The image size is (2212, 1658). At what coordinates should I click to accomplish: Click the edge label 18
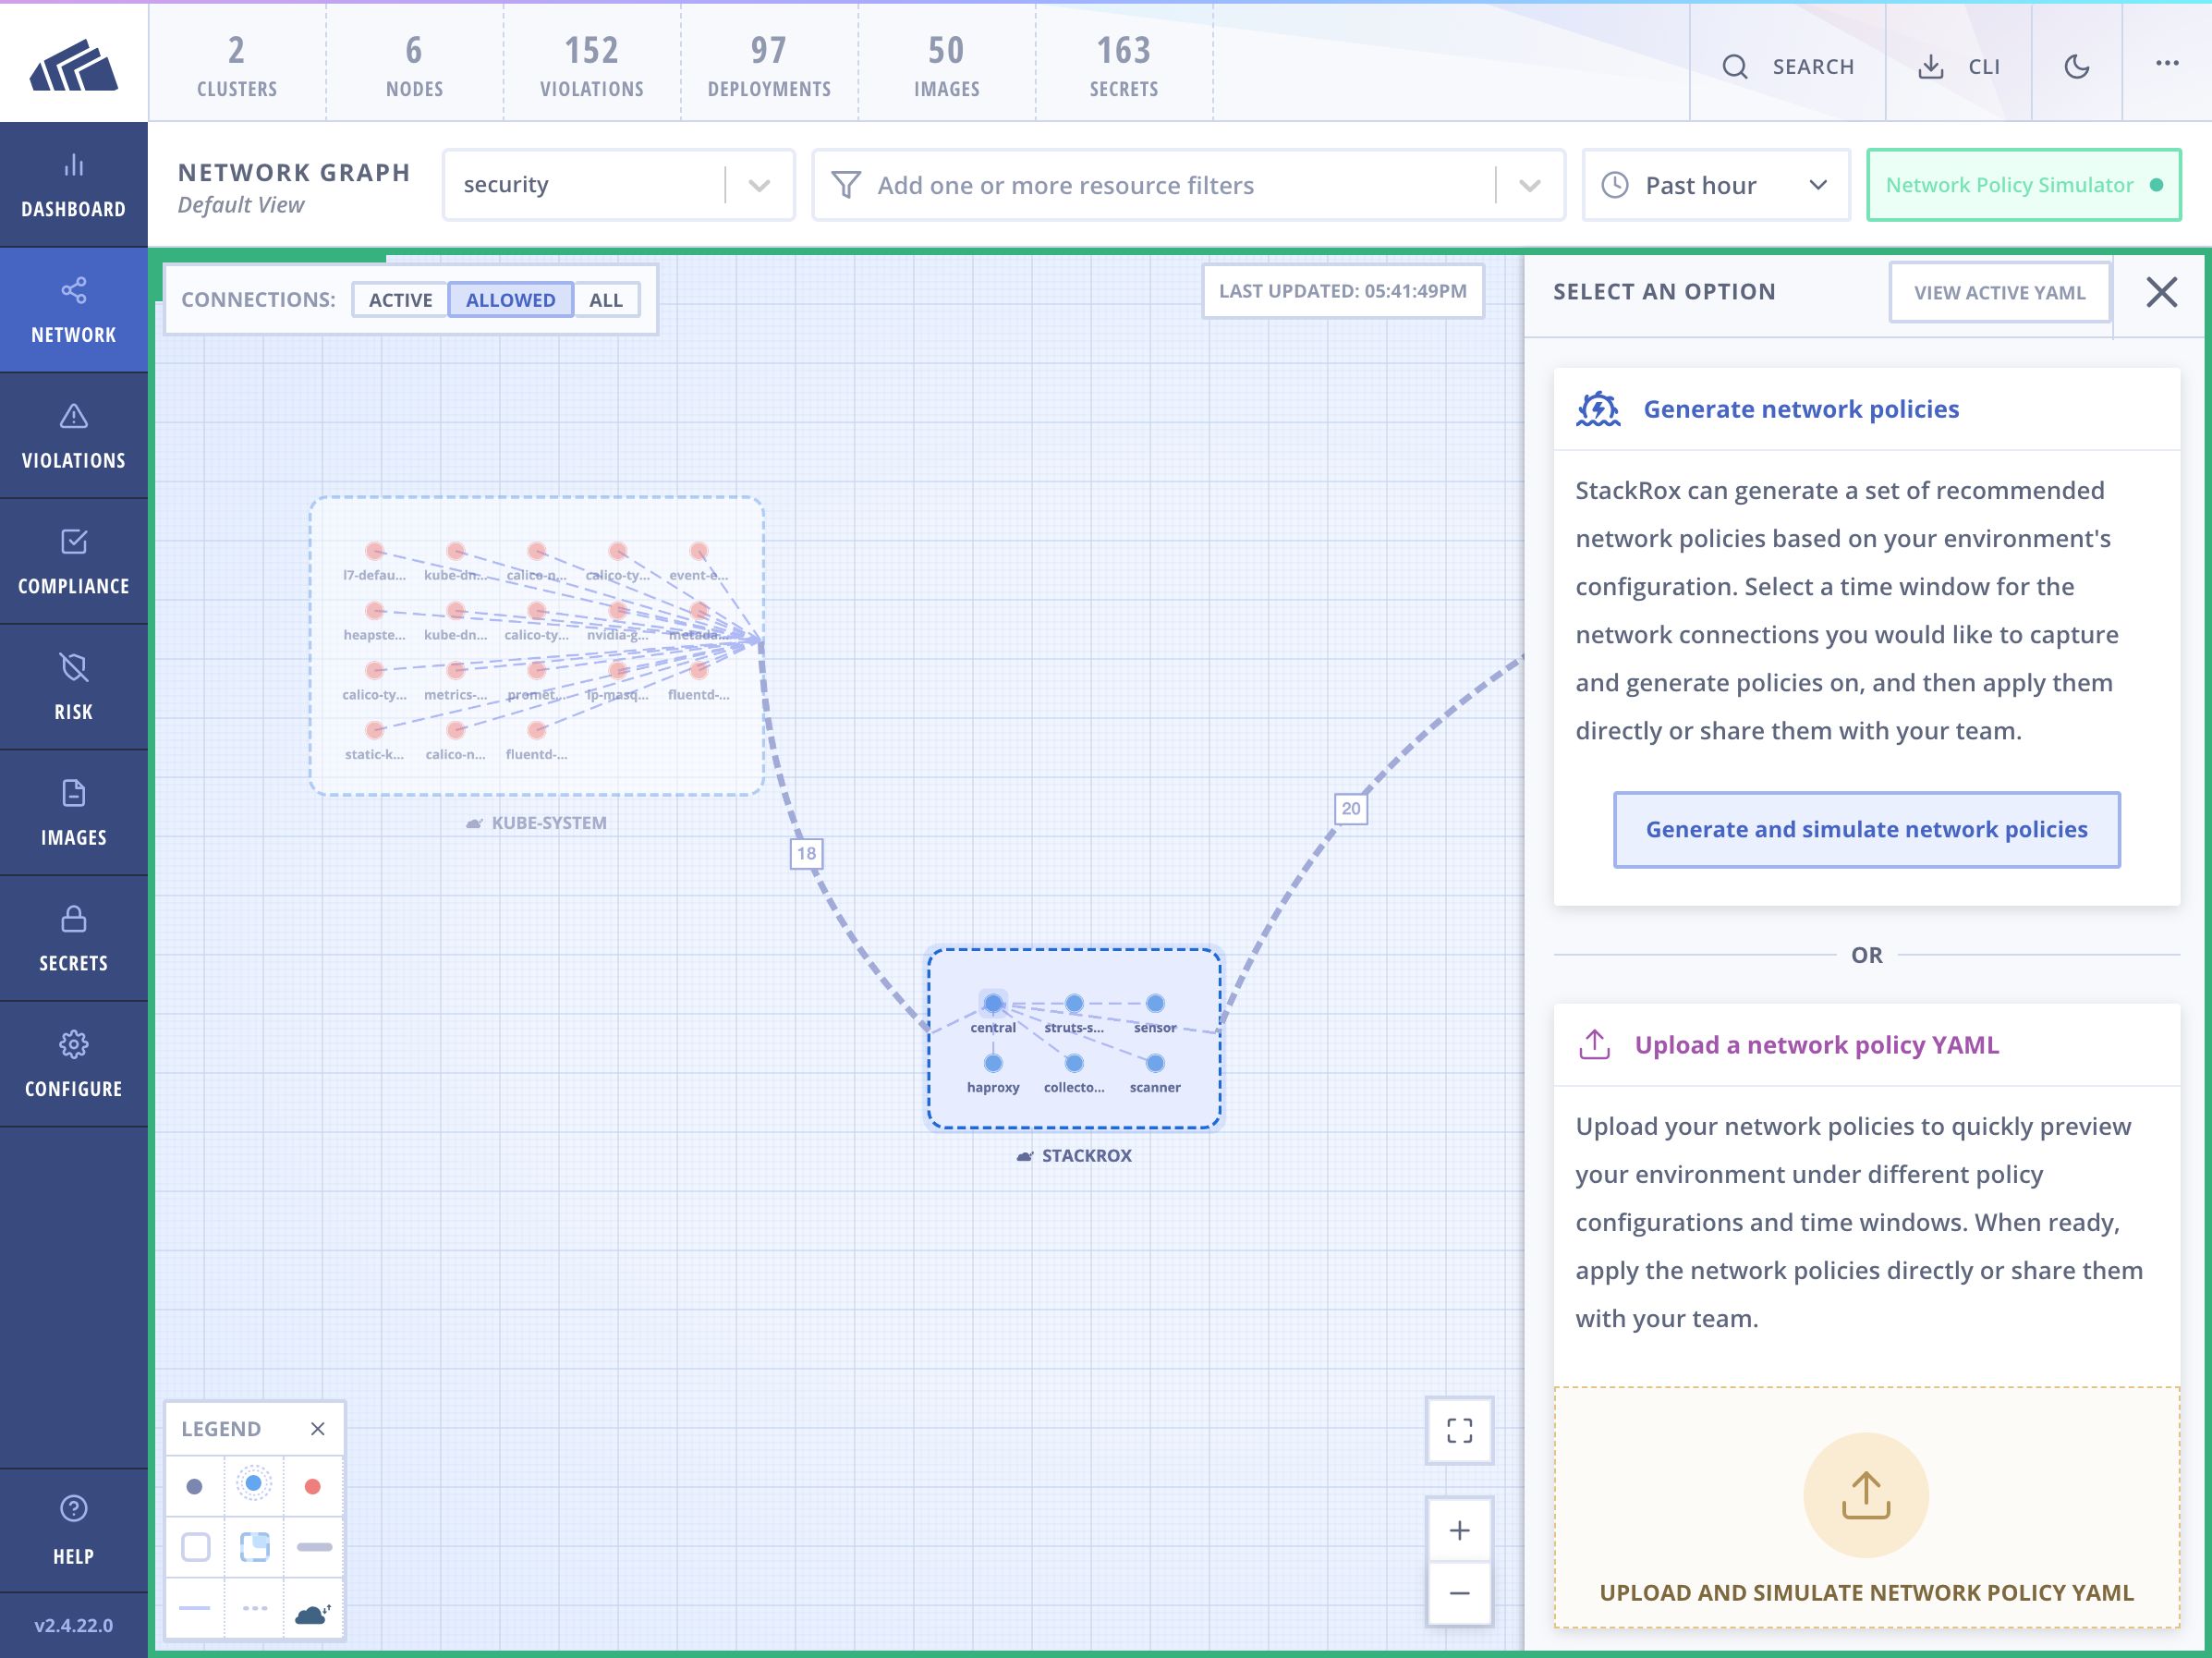pyautogui.click(x=805, y=853)
